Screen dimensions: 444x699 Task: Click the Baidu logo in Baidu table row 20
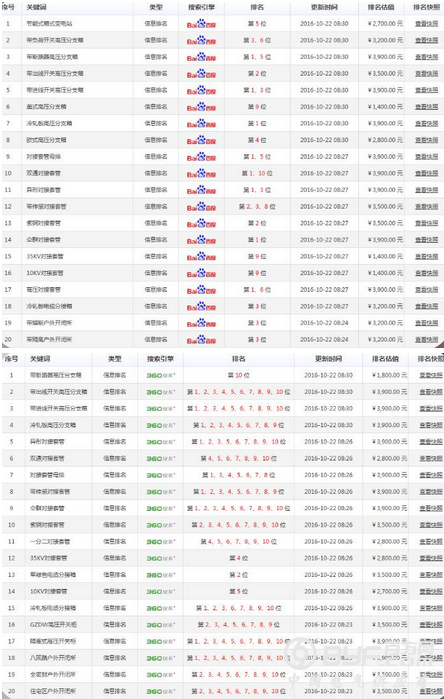tap(201, 340)
